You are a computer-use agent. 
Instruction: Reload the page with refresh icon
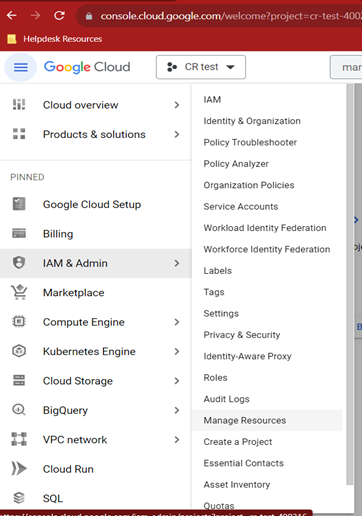click(x=59, y=15)
